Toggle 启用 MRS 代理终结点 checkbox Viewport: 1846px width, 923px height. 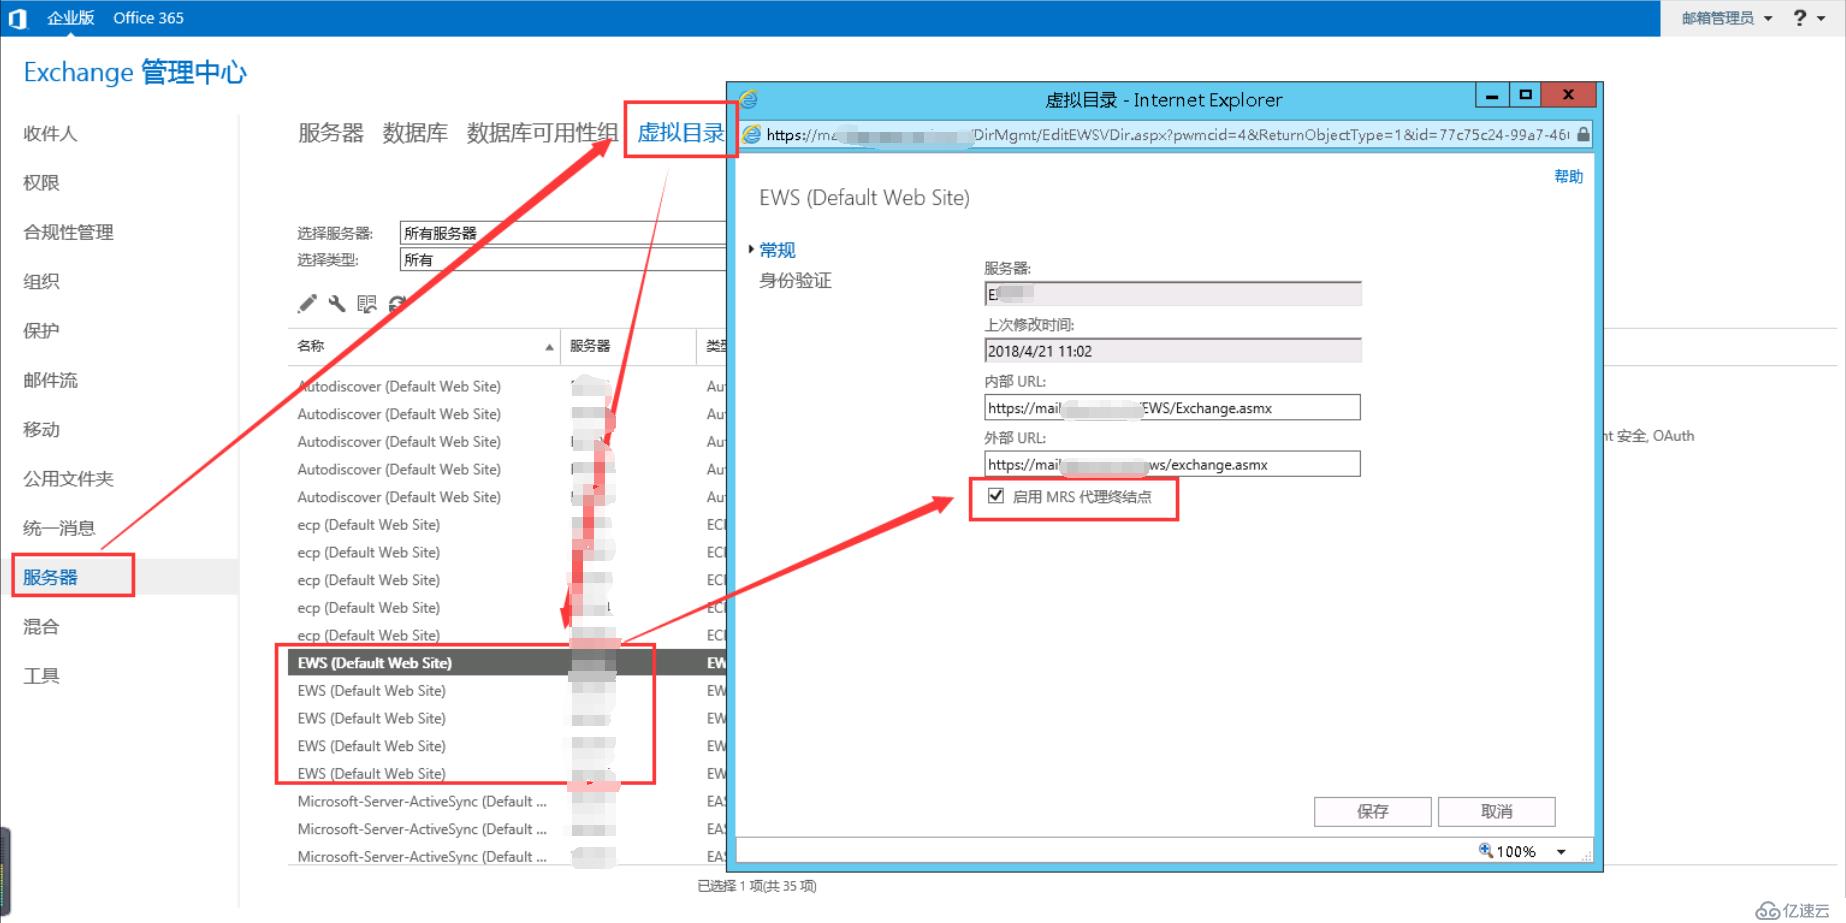(996, 496)
